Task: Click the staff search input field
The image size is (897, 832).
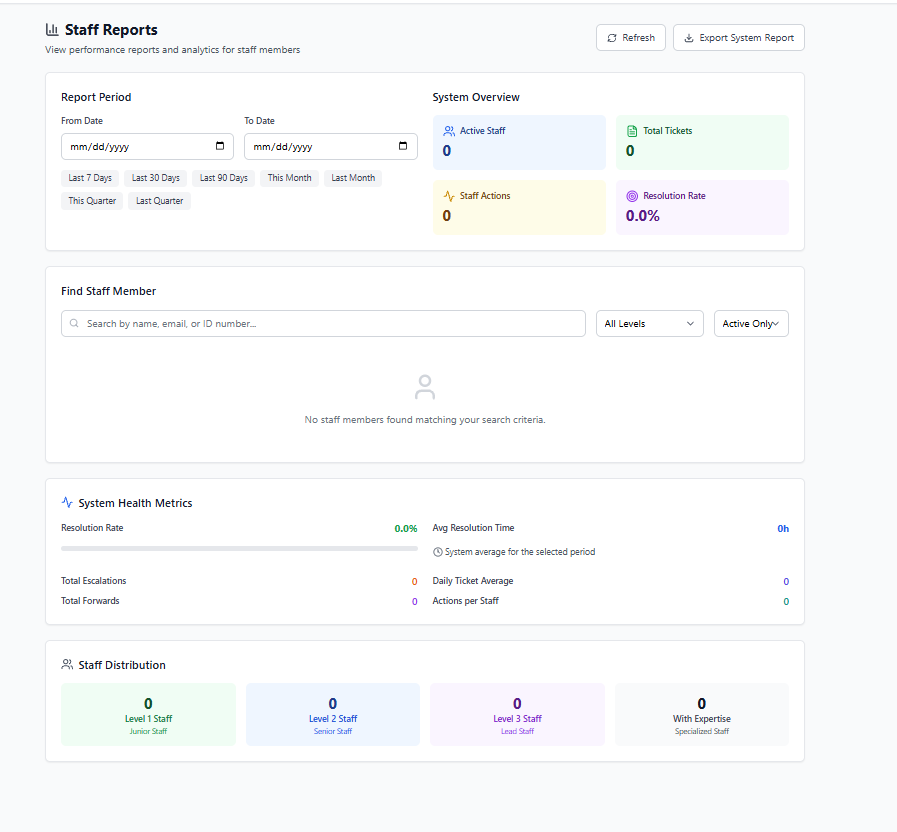Action: tap(323, 324)
